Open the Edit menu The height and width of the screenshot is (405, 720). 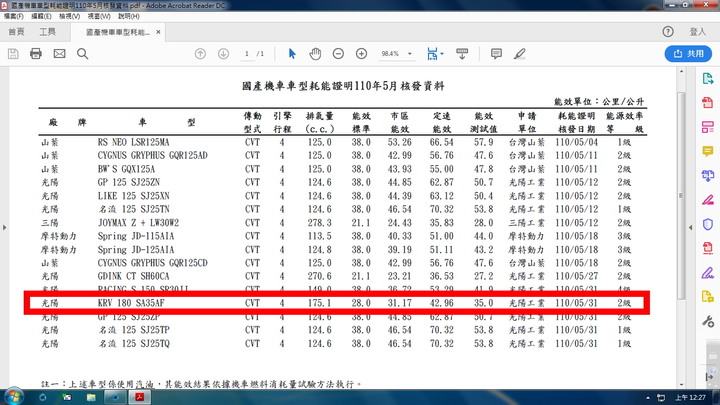(41, 16)
